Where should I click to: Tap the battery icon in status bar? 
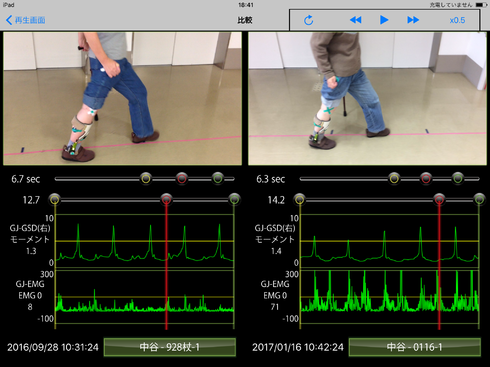[x=481, y=5]
